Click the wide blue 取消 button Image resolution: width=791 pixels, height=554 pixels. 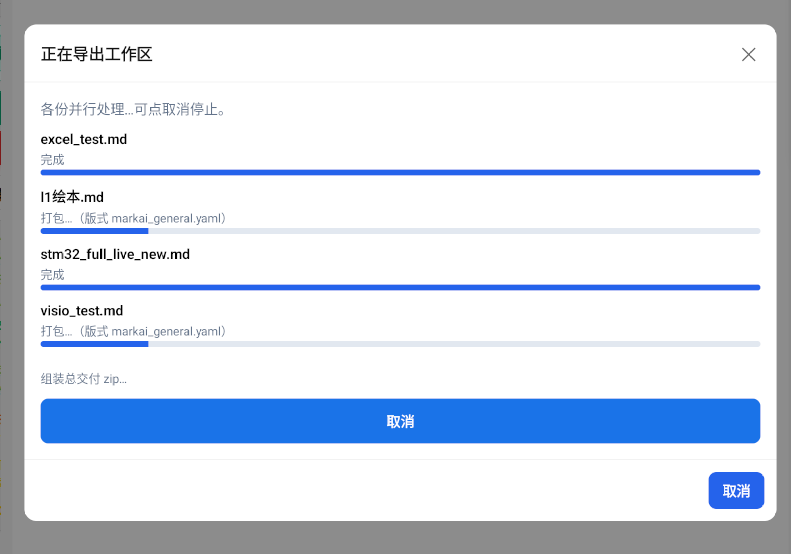[x=400, y=421]
